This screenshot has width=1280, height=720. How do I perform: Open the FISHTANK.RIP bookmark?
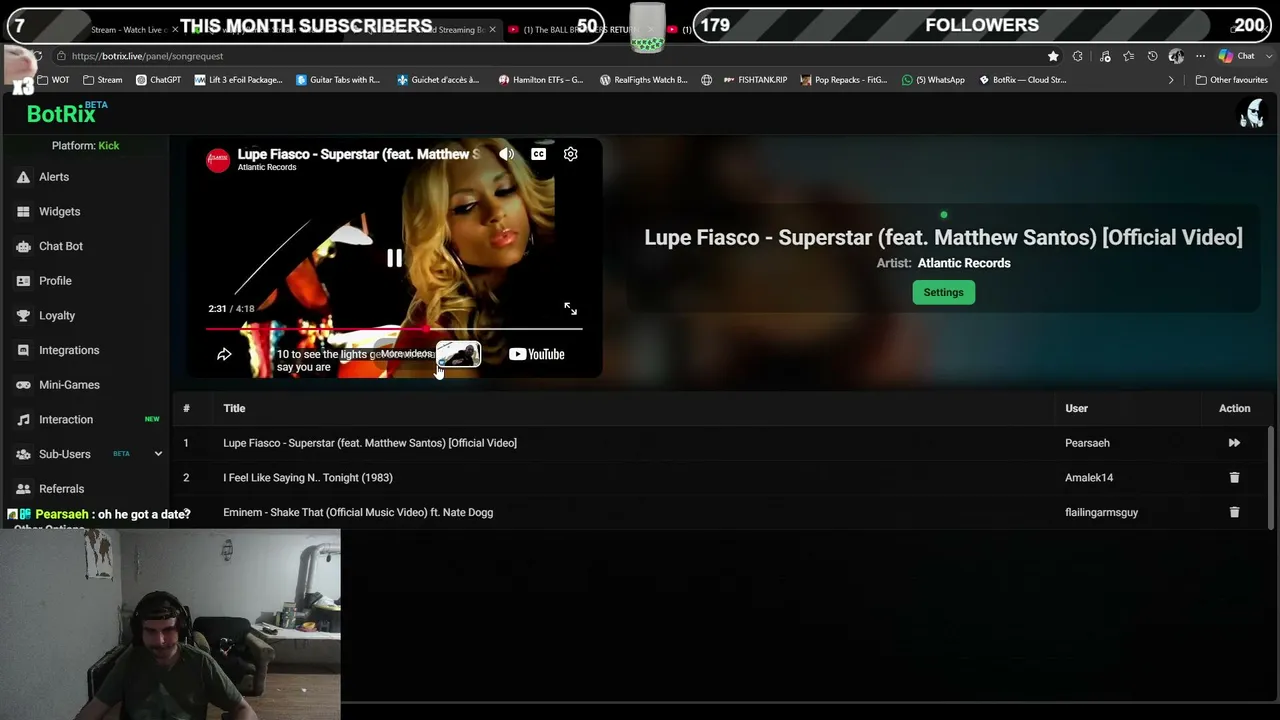(x=755, y=80)
